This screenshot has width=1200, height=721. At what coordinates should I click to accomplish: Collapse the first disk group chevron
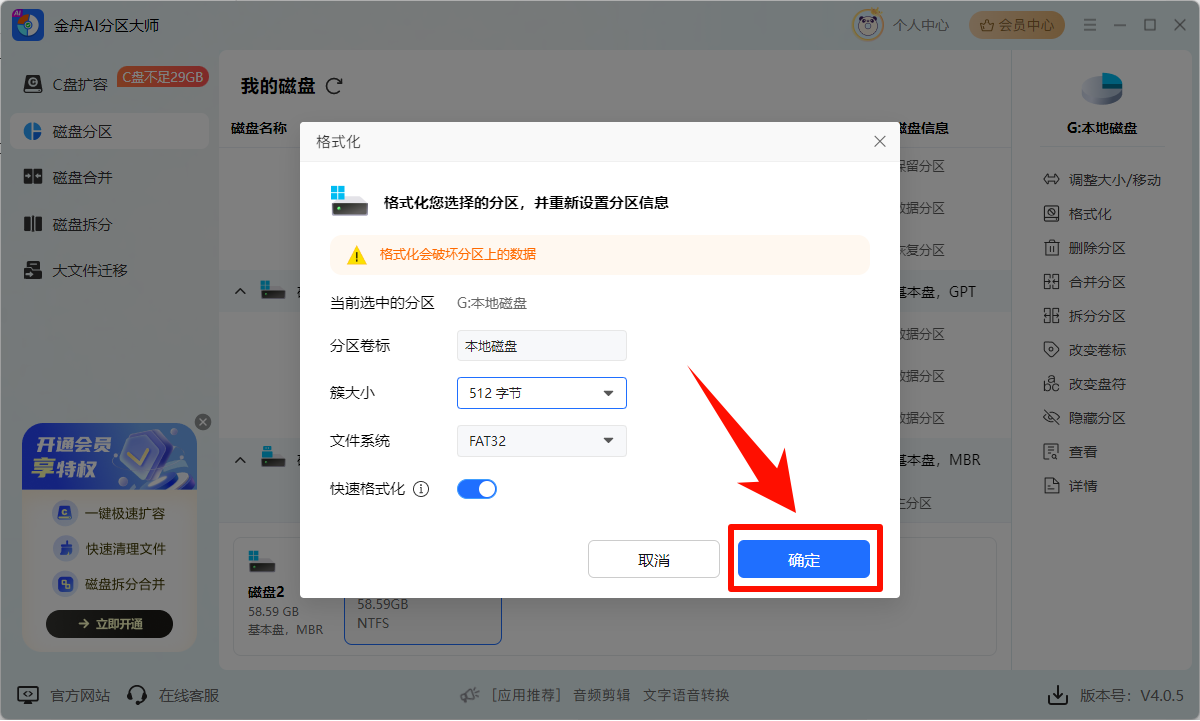(240, 291)
